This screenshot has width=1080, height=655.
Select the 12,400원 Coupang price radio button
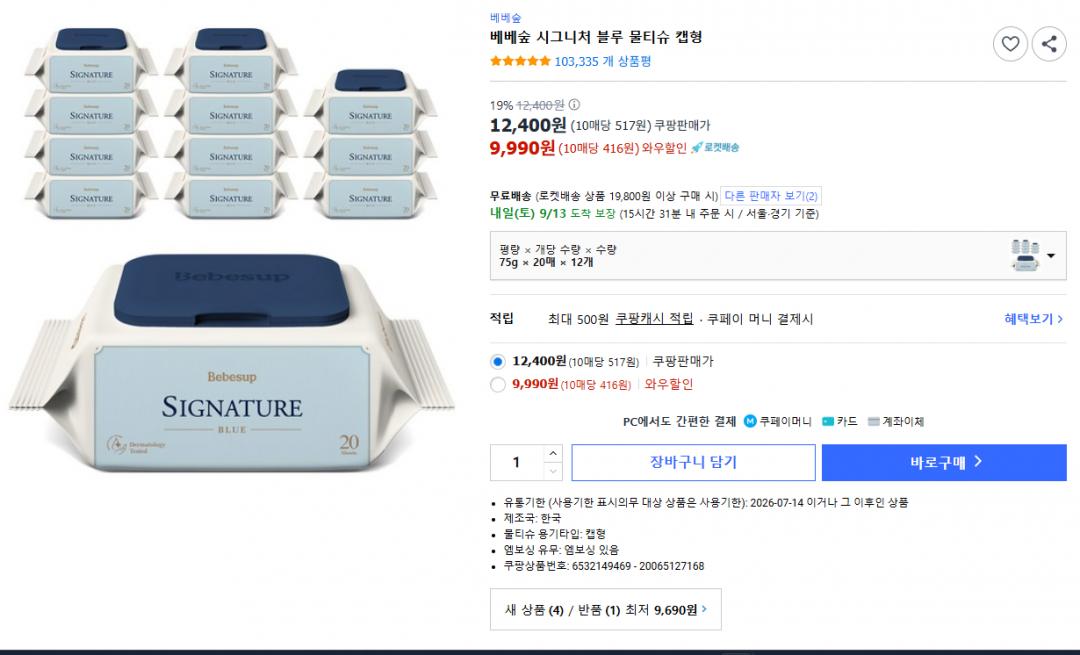(497, 362)
